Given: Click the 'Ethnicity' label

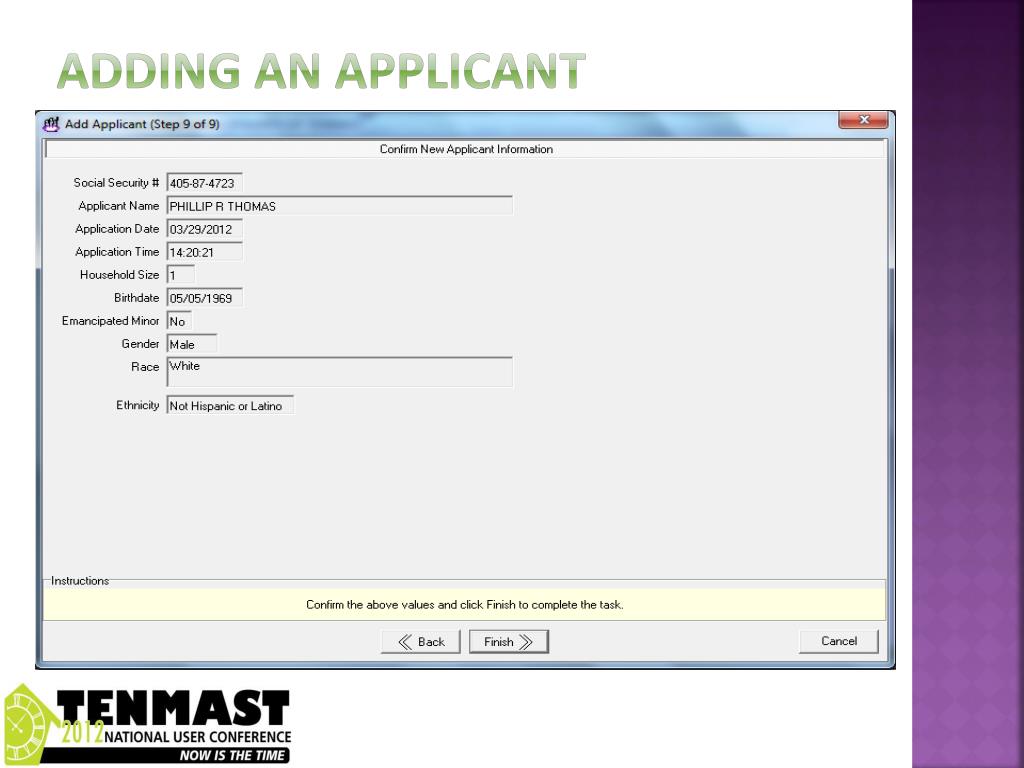Looking at the screenshot, I should [x=138, y=405].
